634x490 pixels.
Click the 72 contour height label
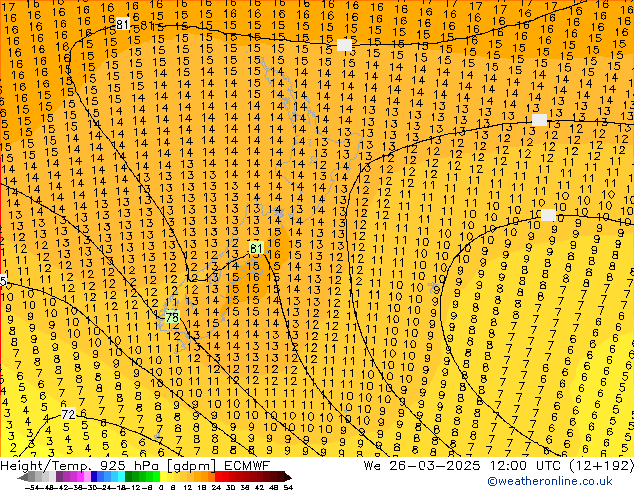point(68,414)
